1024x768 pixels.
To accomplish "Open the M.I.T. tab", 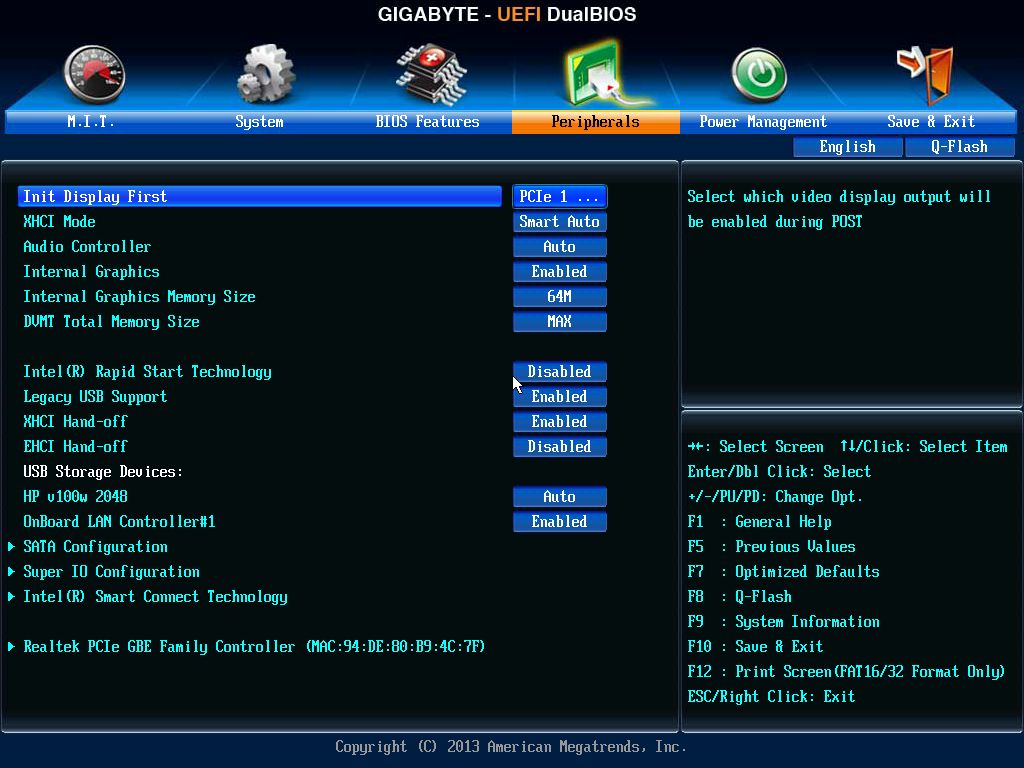I will tap(91, 121).
